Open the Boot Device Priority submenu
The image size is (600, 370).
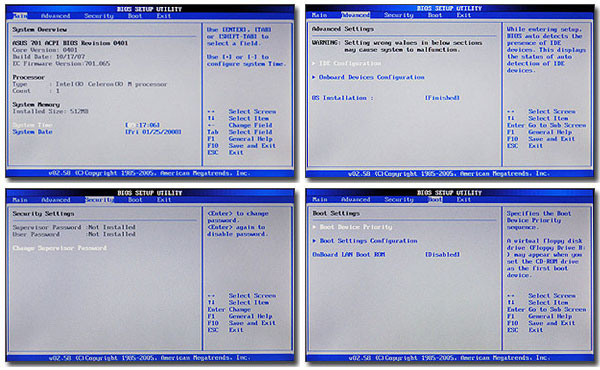coord(355,227)
